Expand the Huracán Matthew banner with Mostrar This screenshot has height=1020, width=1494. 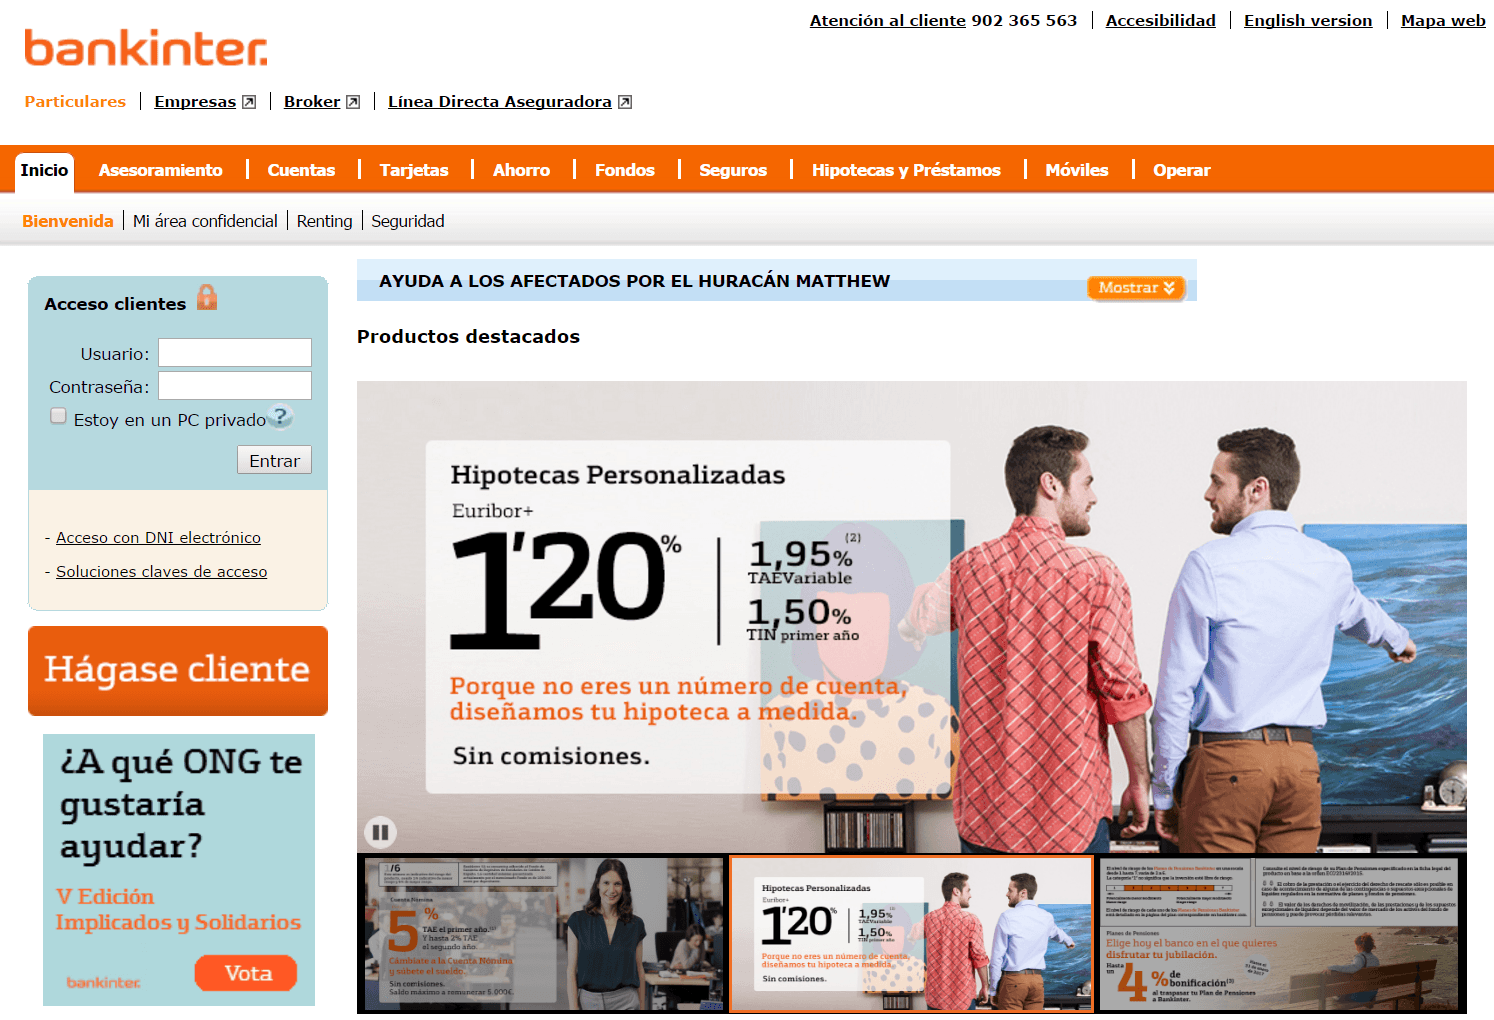point(1136,288)
